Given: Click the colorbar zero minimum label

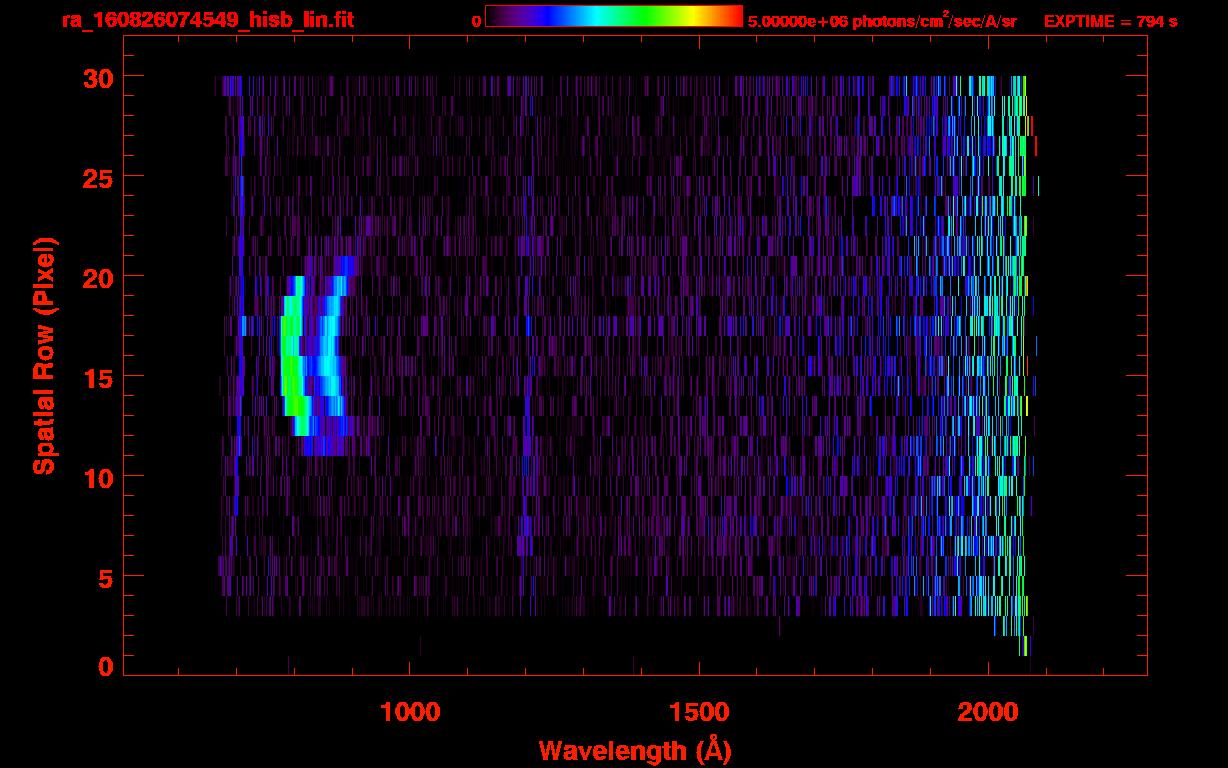Looking at the screenshot, I should [476, 21].
